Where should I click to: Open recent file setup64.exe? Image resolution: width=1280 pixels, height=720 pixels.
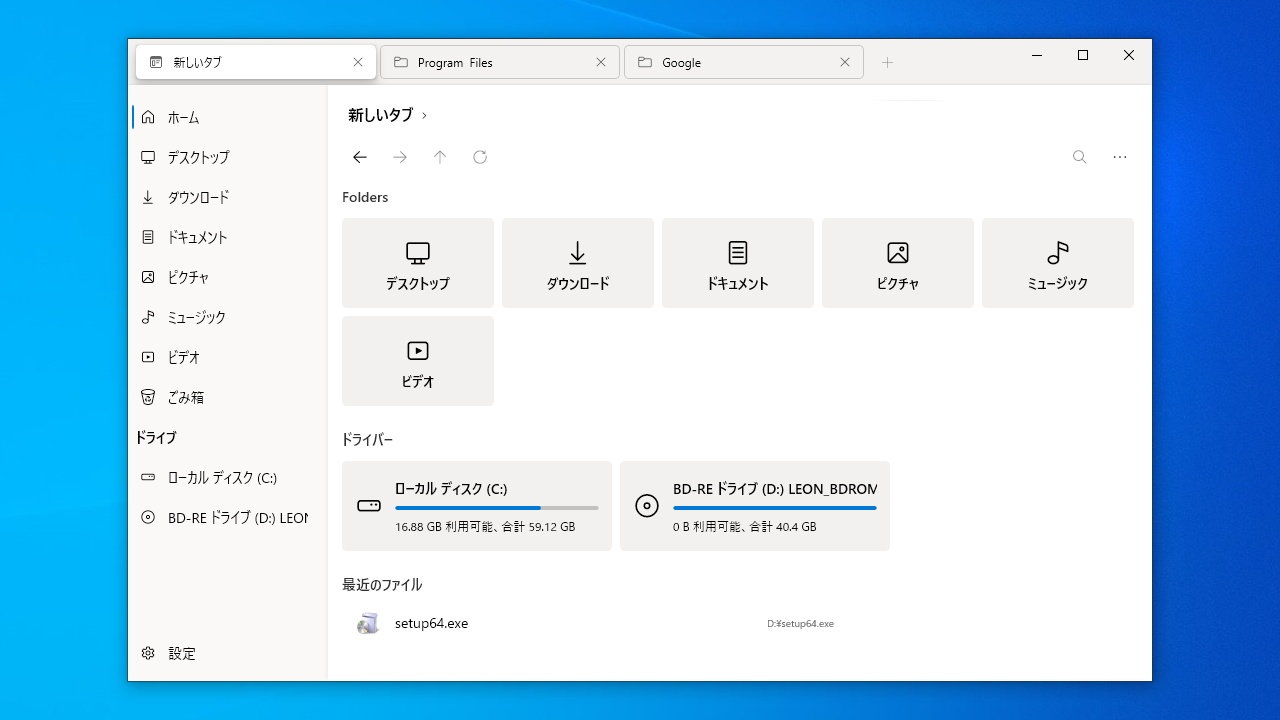738,623
